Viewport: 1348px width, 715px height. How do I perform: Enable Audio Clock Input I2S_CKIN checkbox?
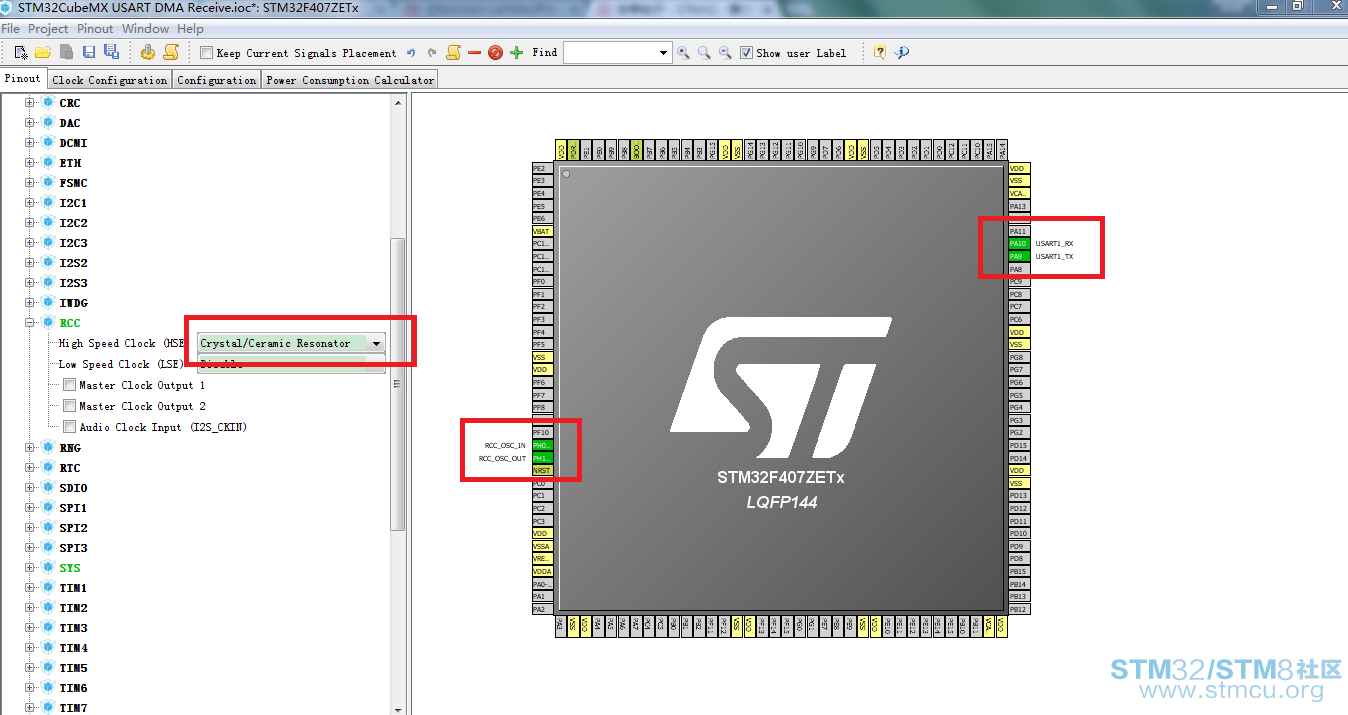point(69,427)
